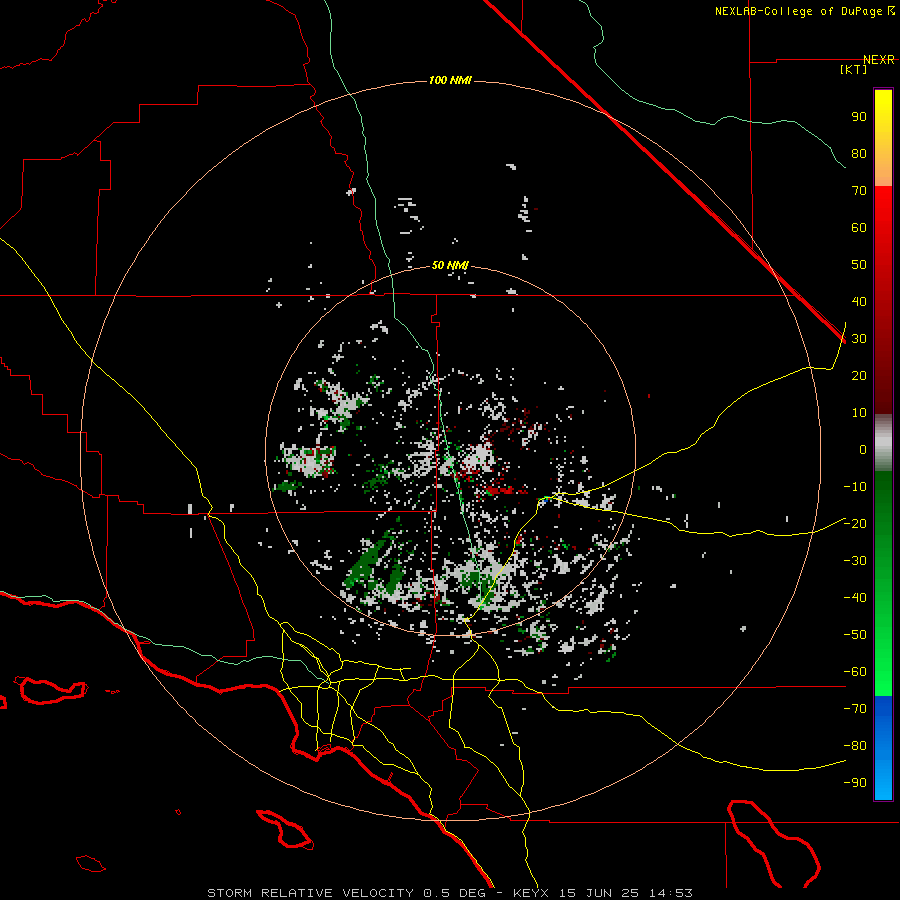
Task: Pick the gray zero-velocity color bar segment
Action: point(883,443)
